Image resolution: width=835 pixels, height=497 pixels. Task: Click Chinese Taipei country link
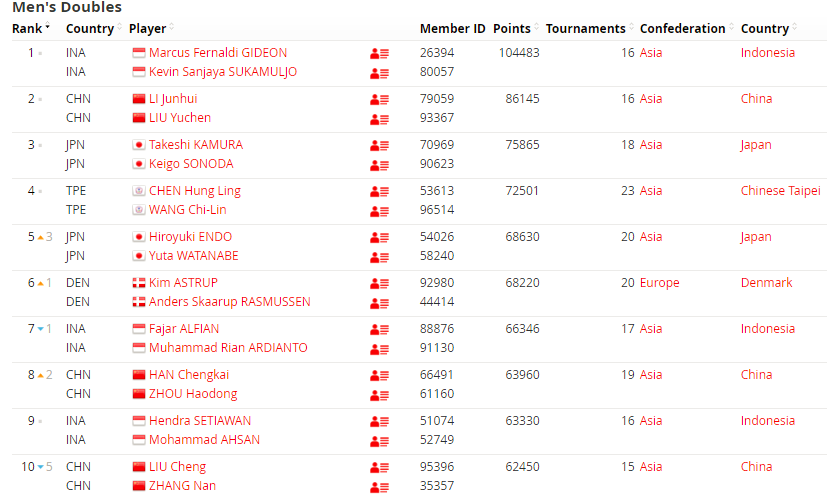pyautogui.click(x=780, y=191)
